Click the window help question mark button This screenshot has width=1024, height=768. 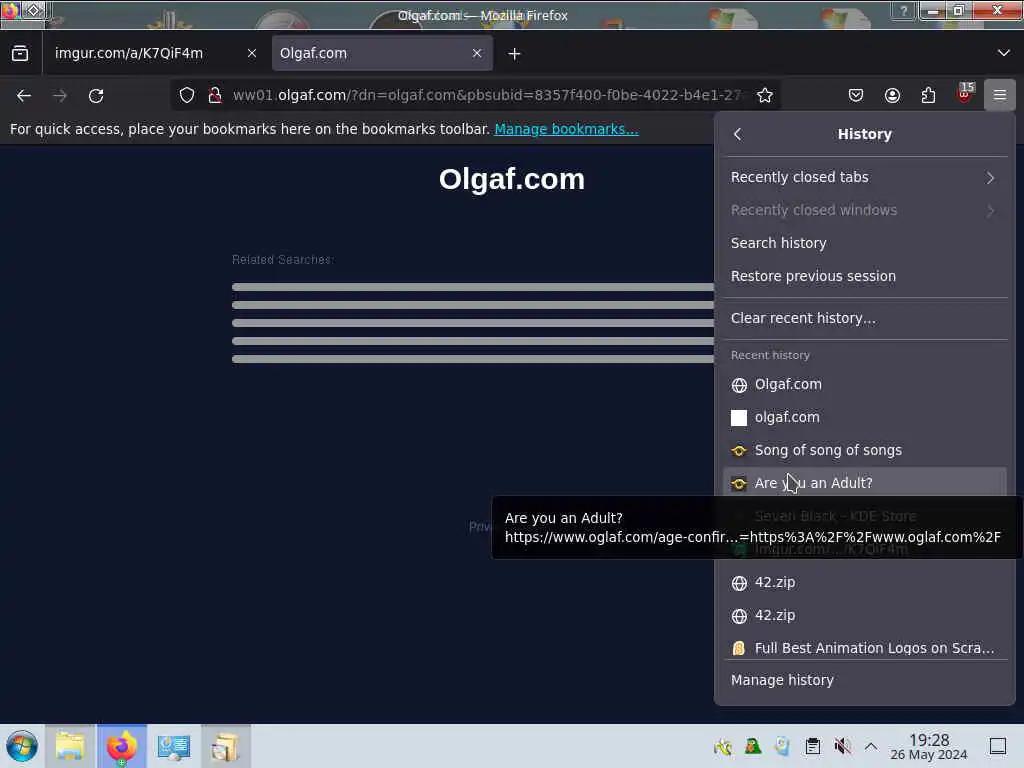[904, 11]
